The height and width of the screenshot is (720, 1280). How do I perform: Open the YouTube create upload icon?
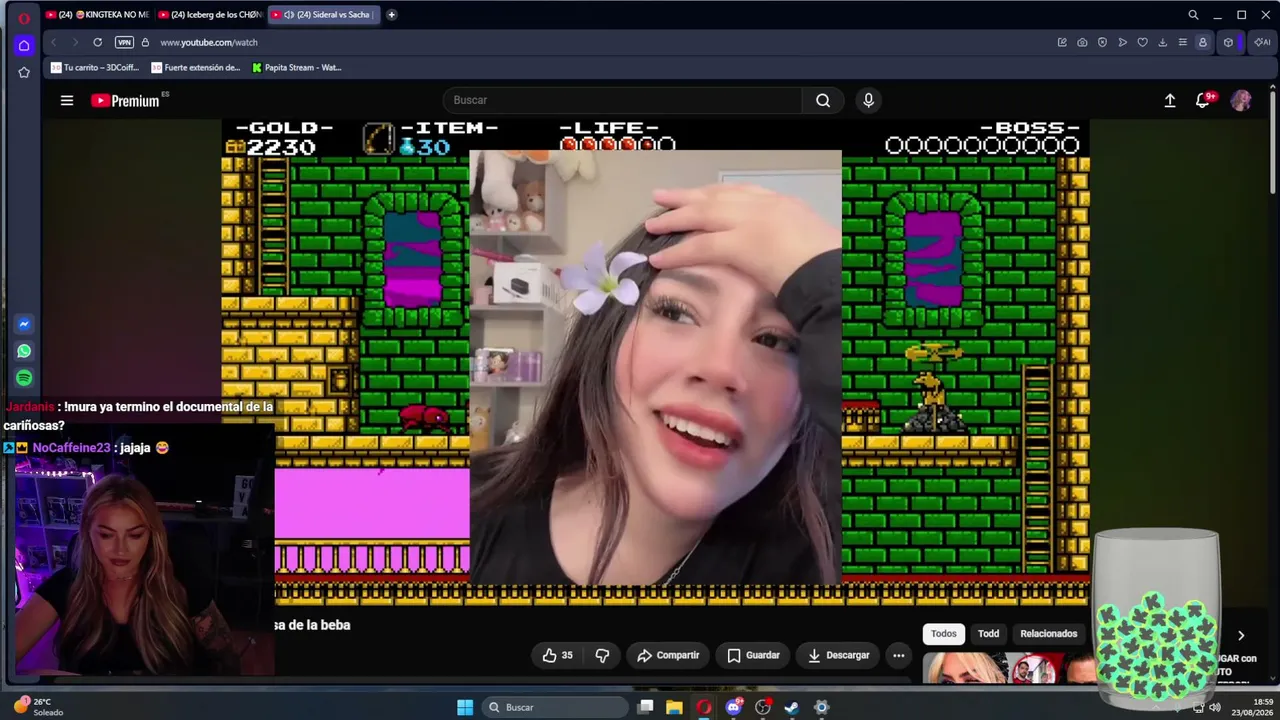click(1170, 100)
